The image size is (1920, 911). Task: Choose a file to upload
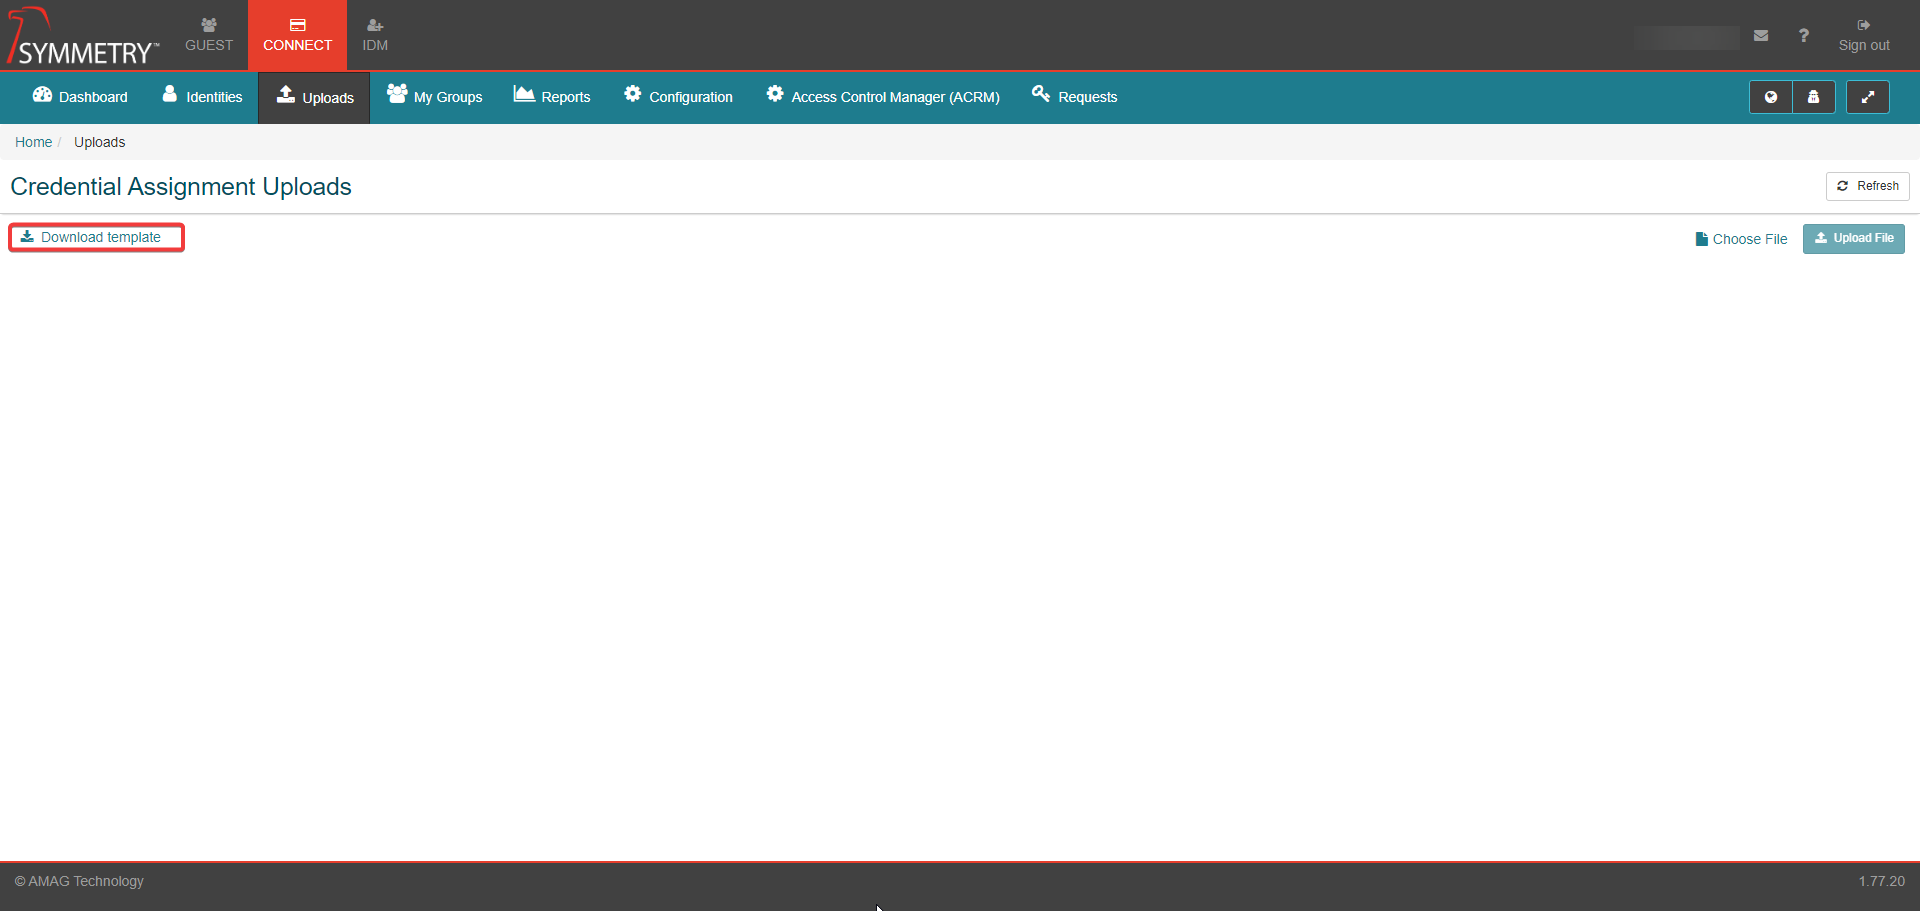click(1741, 239)
